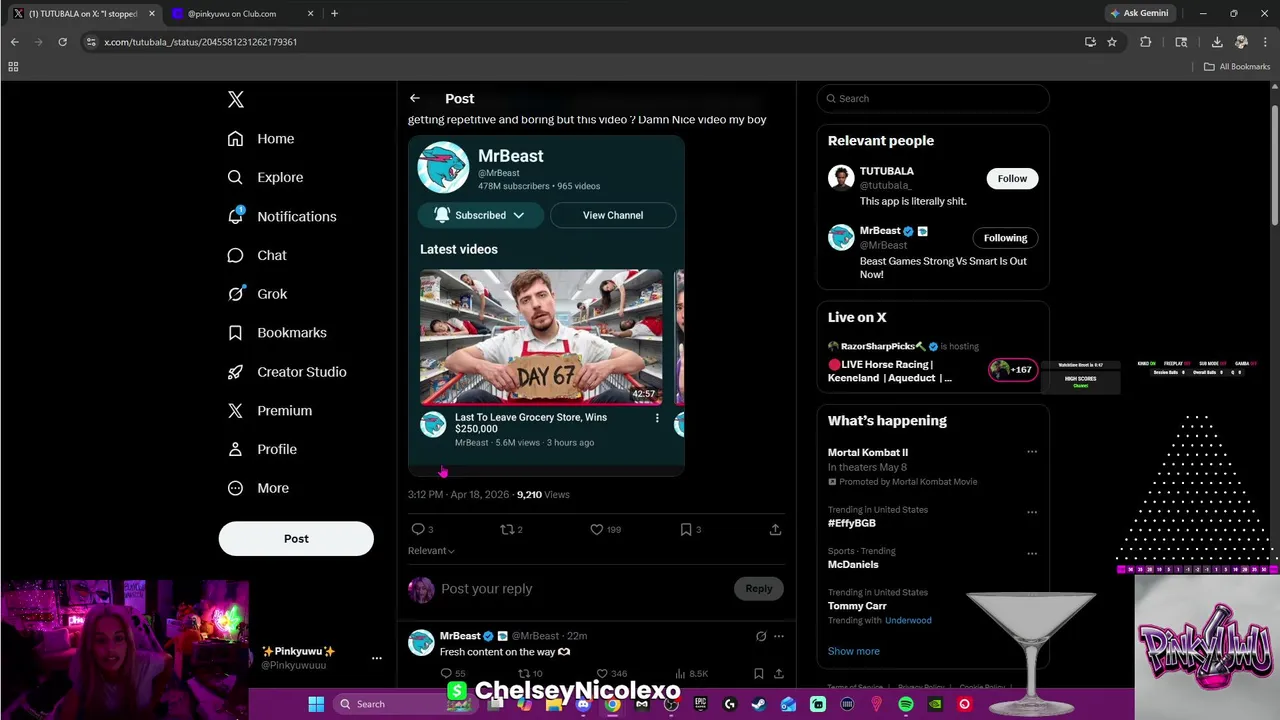Close the TUTUBALA on X browser tab
The image size is (1280, 720).
coord(152,14)
